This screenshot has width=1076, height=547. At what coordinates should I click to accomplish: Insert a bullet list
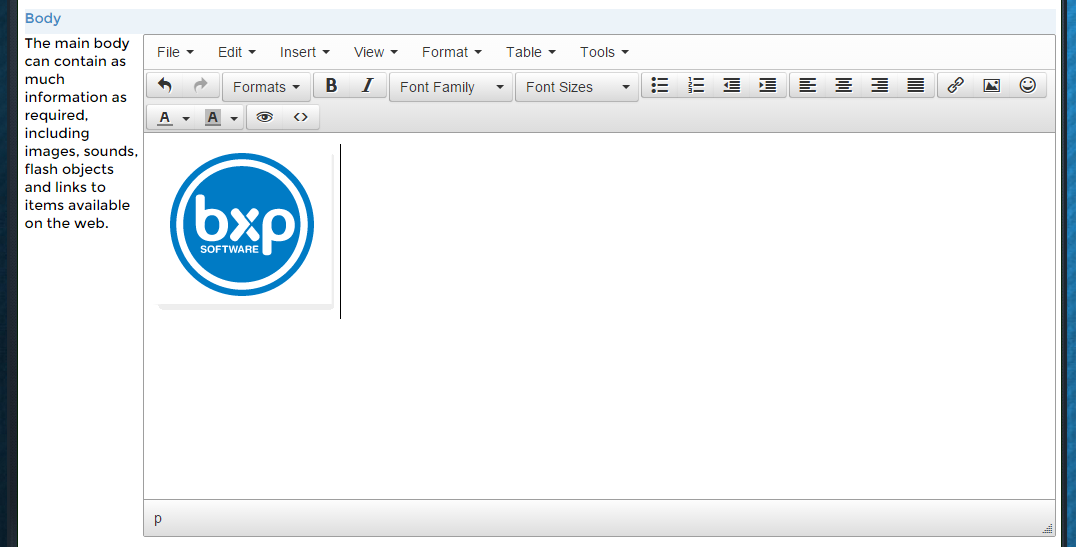659,86
